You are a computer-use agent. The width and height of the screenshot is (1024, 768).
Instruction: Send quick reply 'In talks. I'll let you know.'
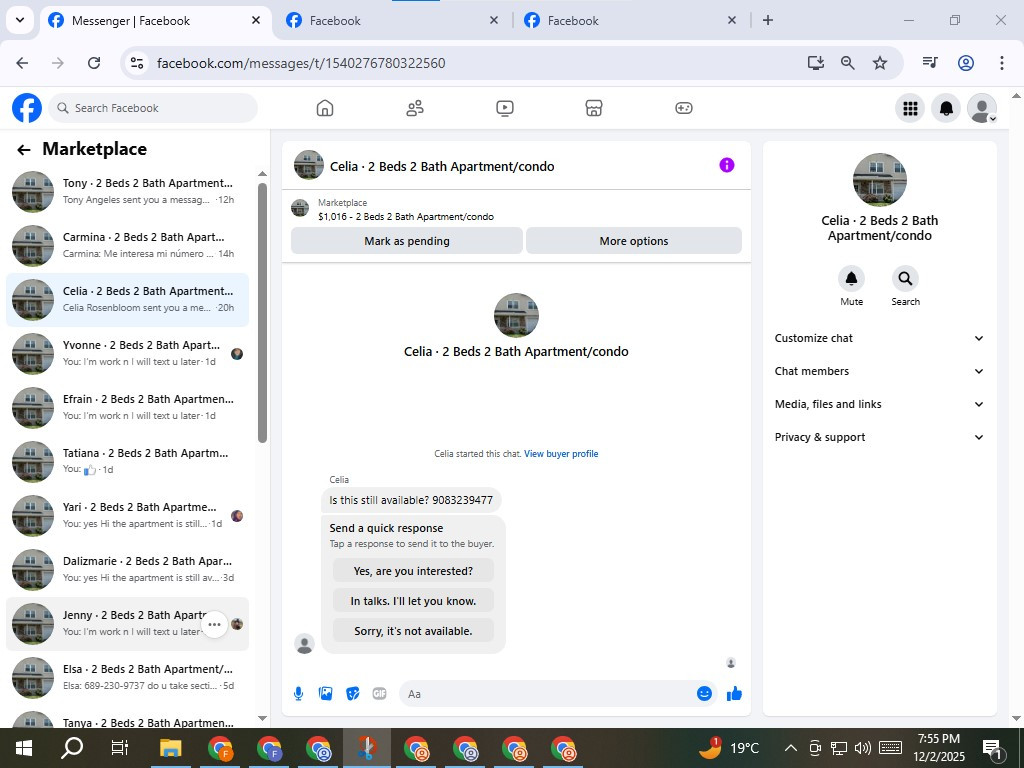tap(413, 601)
